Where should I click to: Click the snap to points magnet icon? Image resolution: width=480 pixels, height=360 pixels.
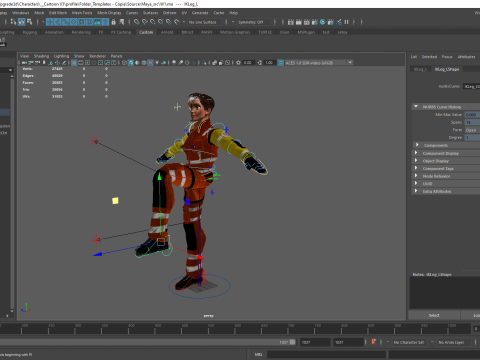[153, 22]
